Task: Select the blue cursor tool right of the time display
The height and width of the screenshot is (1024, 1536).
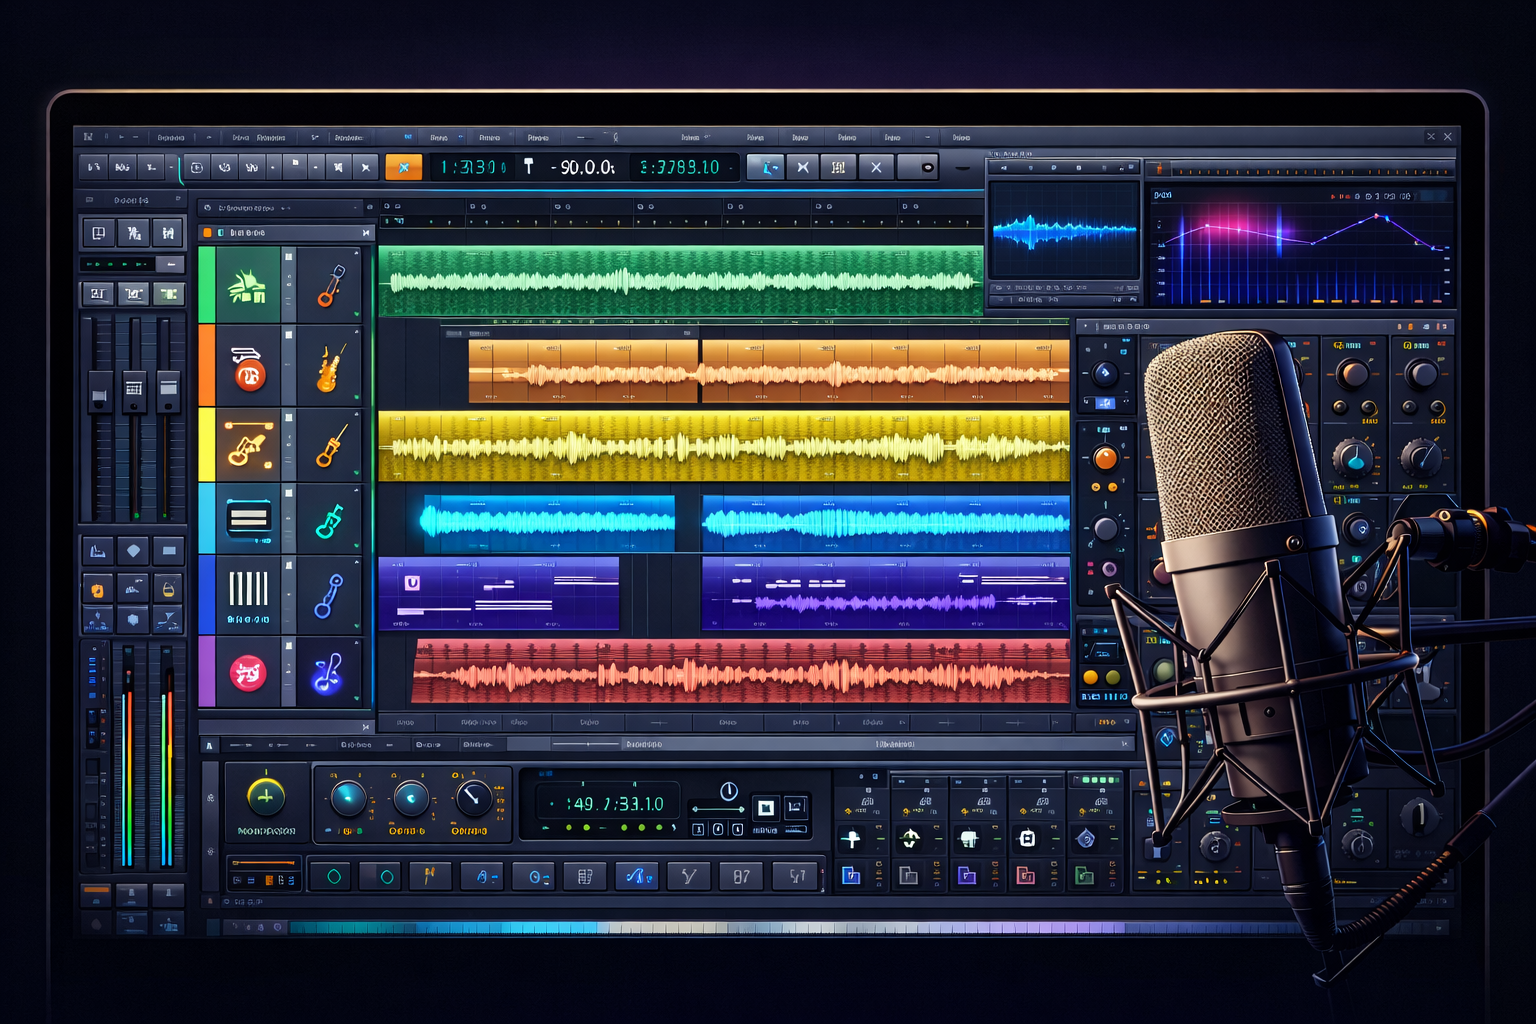Action: [x=765, y=167]
